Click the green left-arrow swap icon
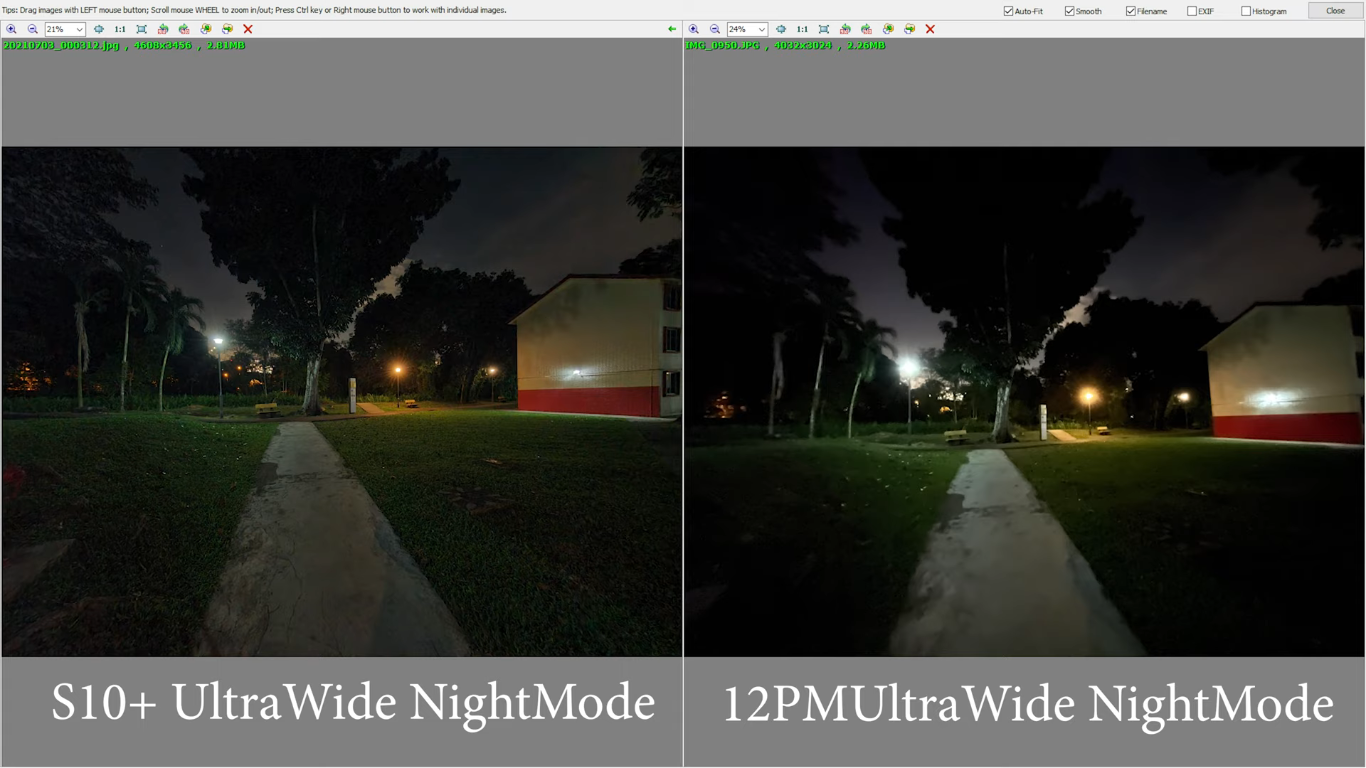This screenshot has width=1366, height=768. [672, 29]
